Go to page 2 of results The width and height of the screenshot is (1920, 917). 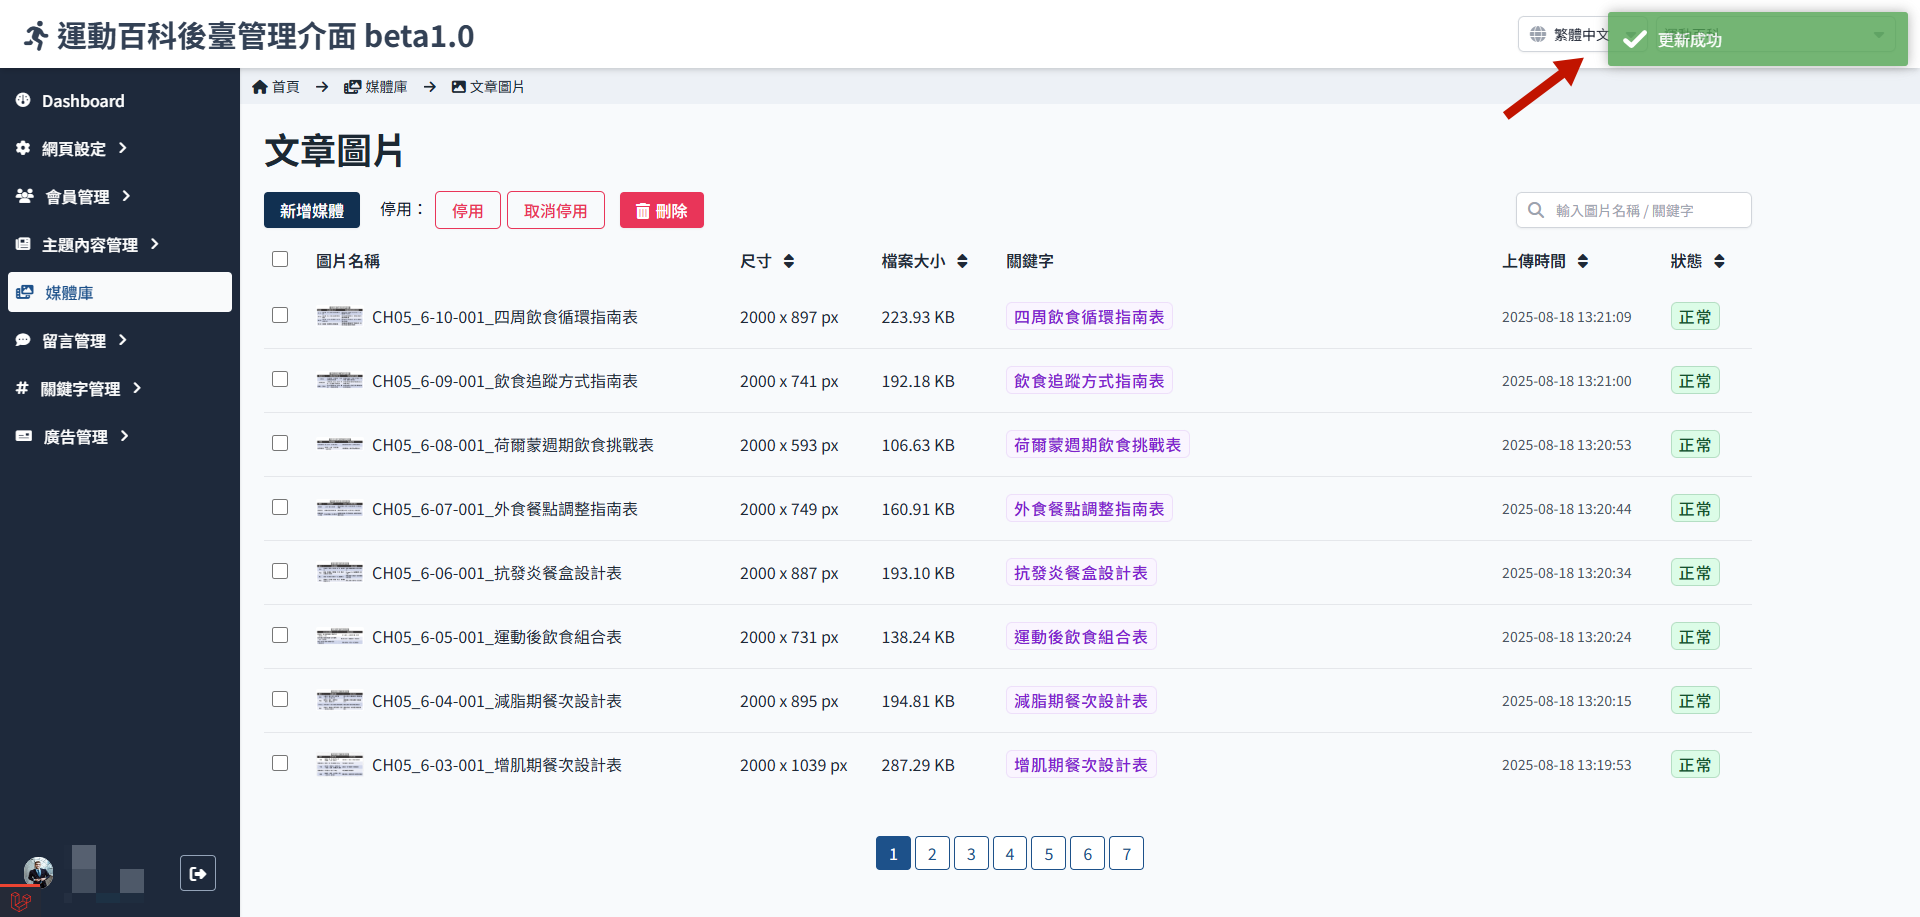click(932, 853)
